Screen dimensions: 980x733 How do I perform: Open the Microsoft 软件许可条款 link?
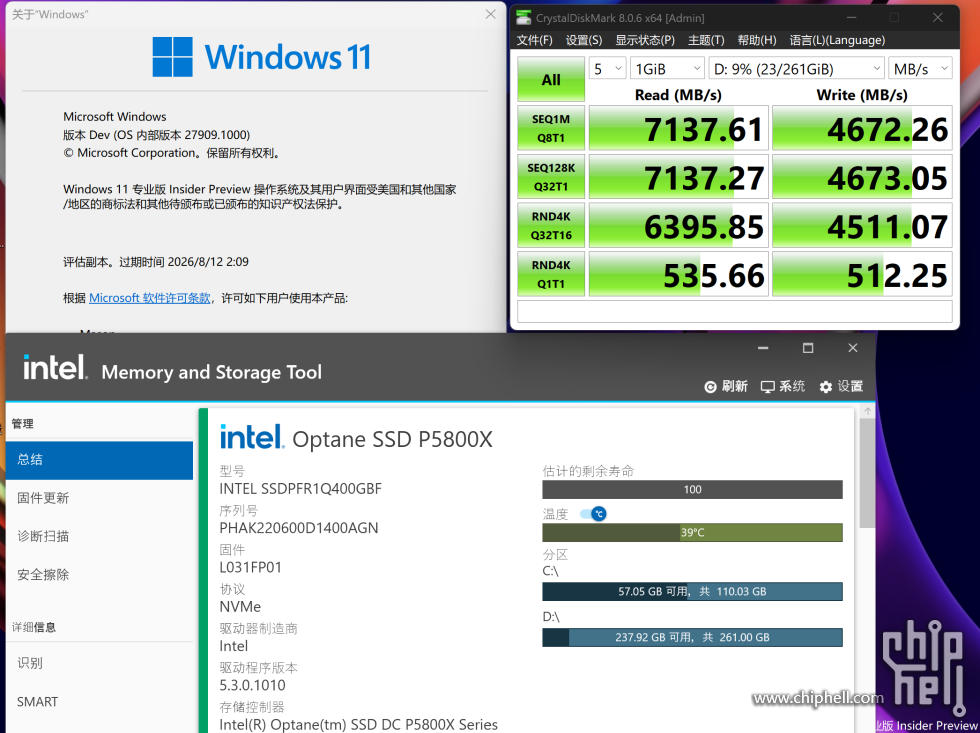point(149,298)
